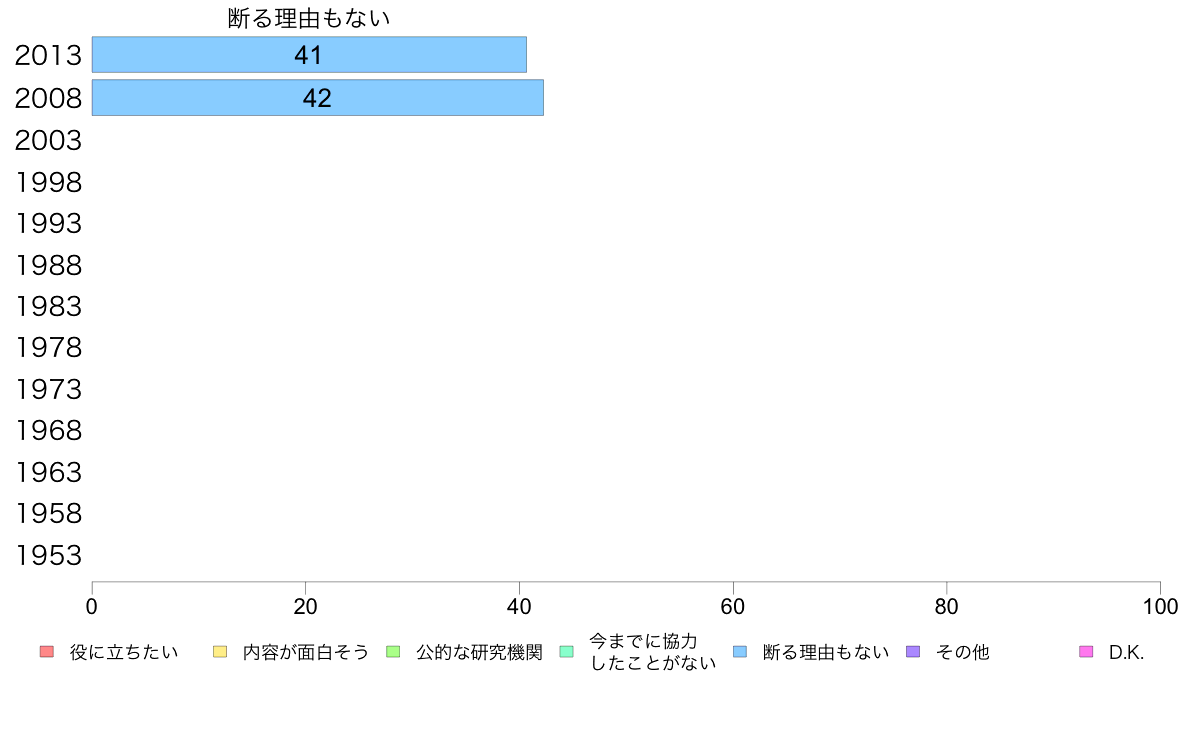1188x736 pixels.
Task: Click the yellow 内容が面白そう legend swatch
Action: [220, 652]
